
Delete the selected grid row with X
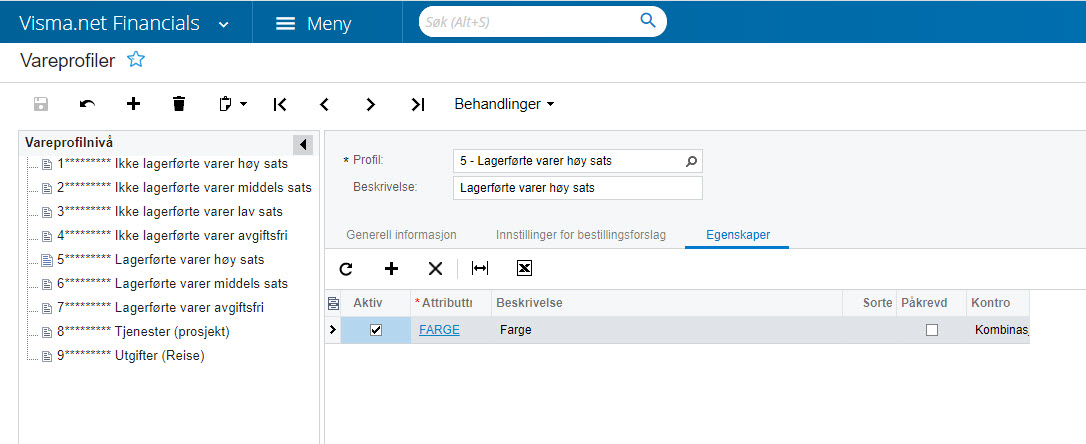[x=435, y=269]
